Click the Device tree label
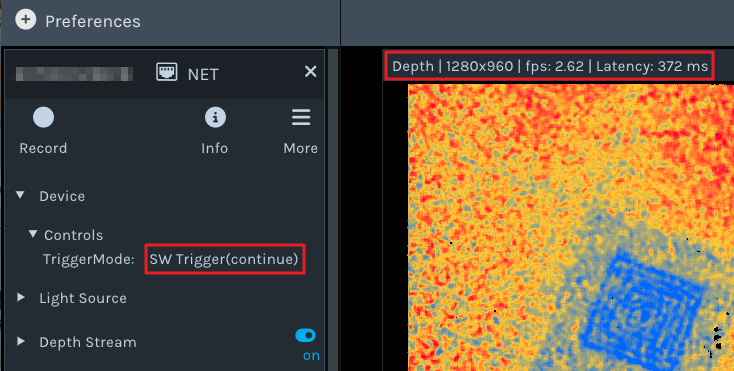The image size is (734, 371). [x=62, y=196]
